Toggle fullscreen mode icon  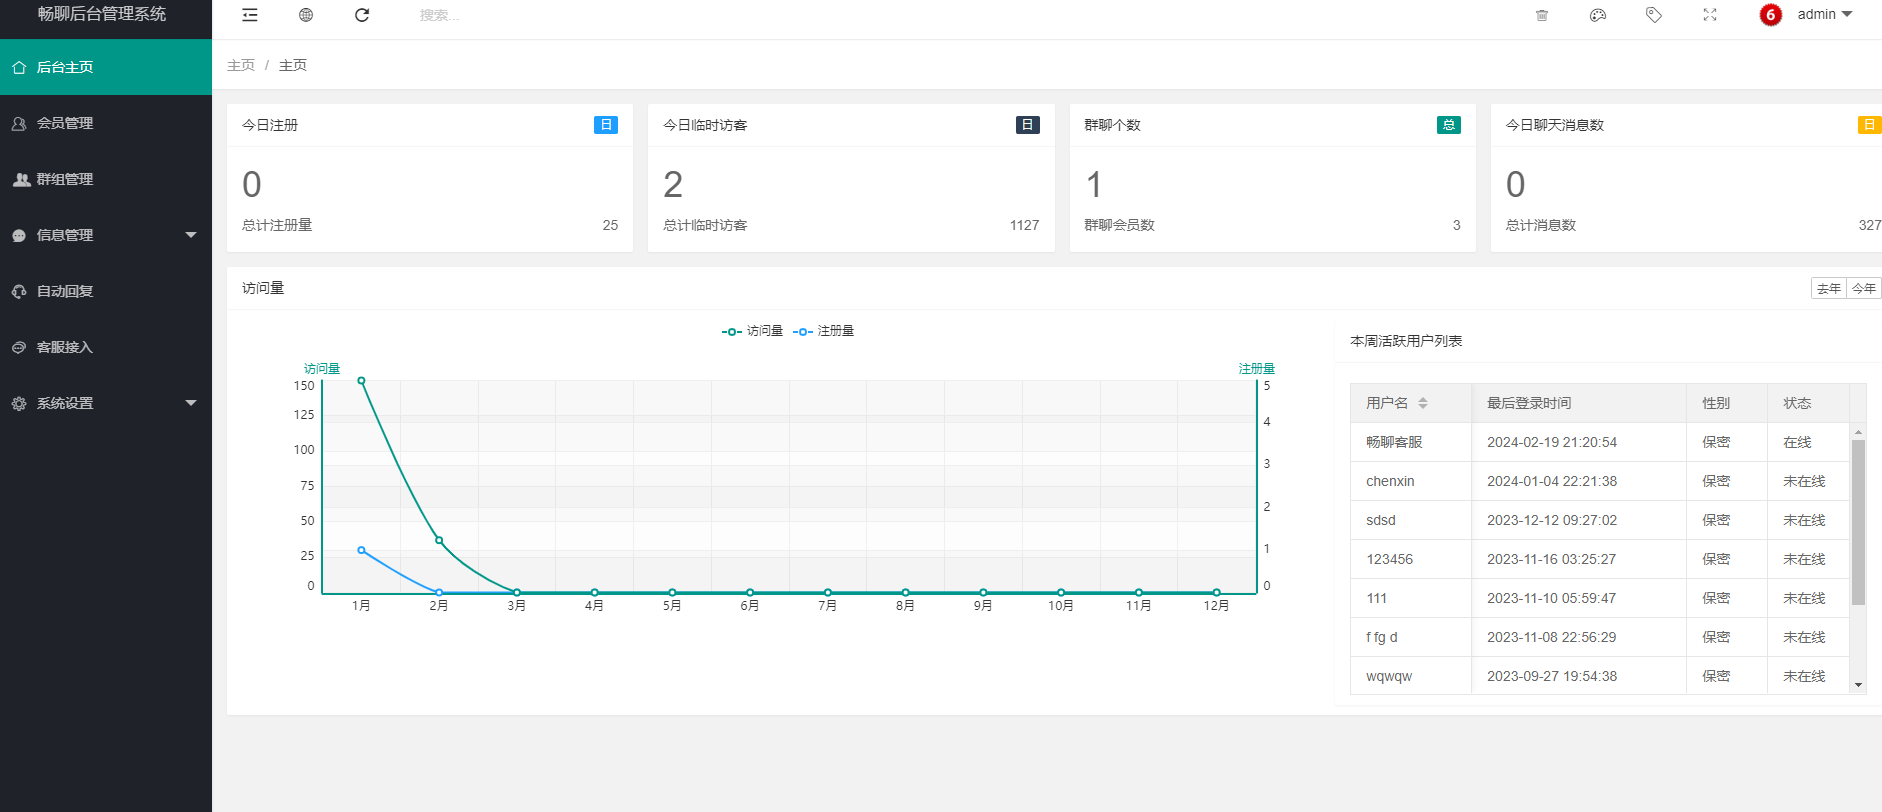coord(1710,15)
